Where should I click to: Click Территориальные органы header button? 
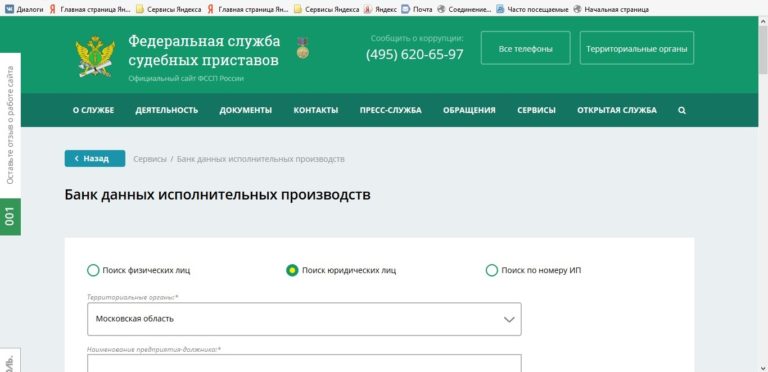click(x=637, y=48)
